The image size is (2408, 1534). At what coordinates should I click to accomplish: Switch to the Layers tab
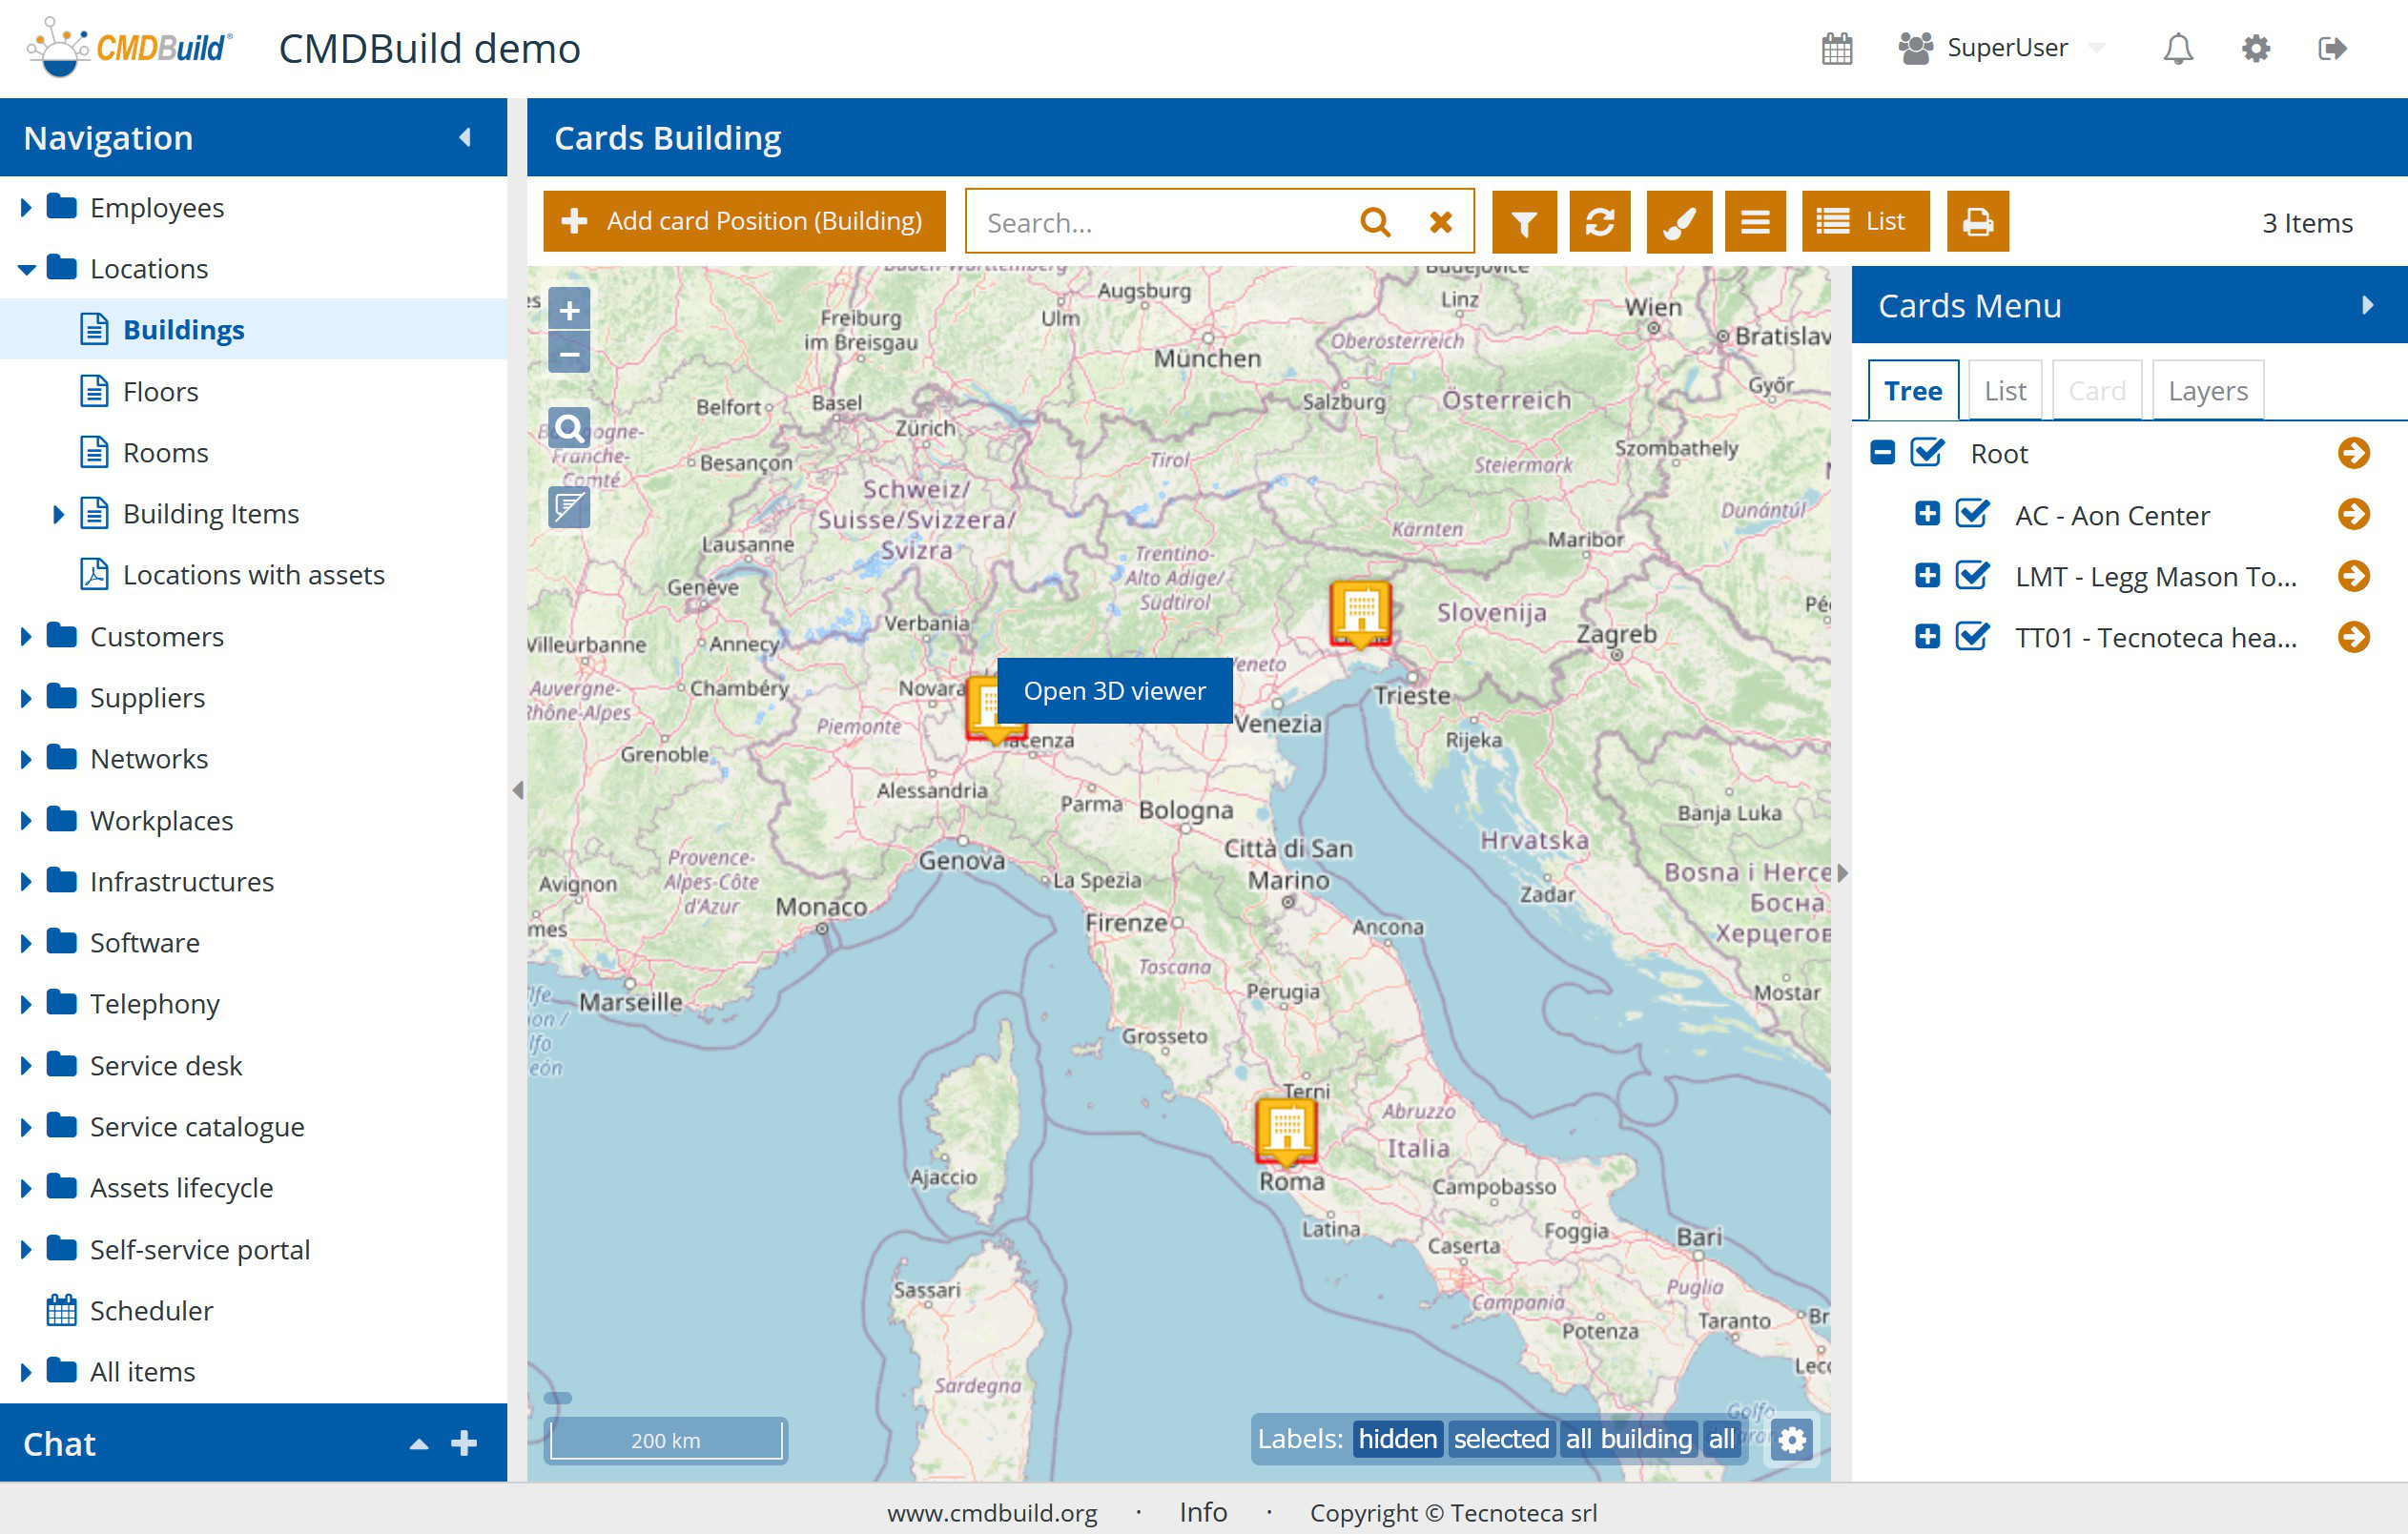click(x=2207, y=391)
